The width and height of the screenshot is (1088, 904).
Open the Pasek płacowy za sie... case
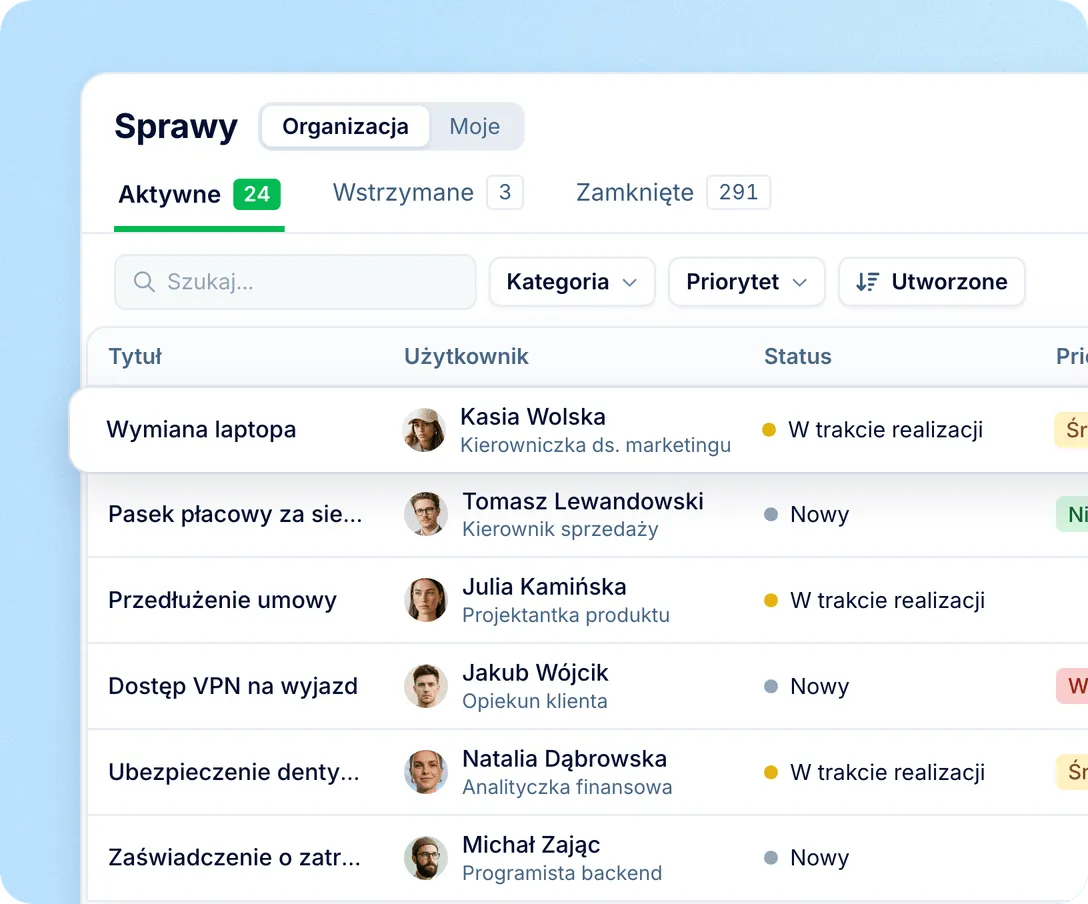click(235, 514)
